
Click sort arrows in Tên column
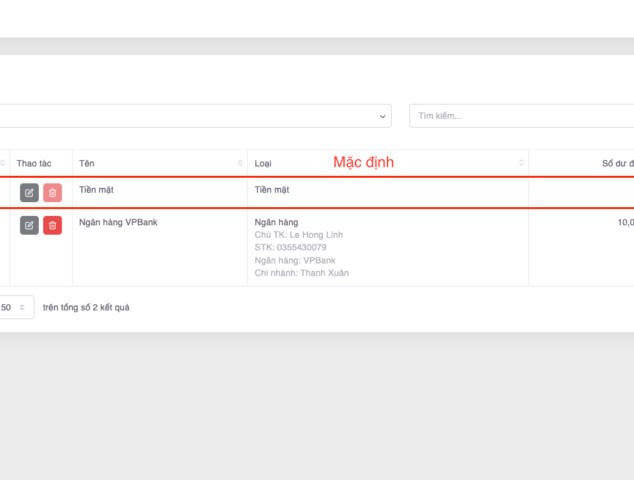240,163
